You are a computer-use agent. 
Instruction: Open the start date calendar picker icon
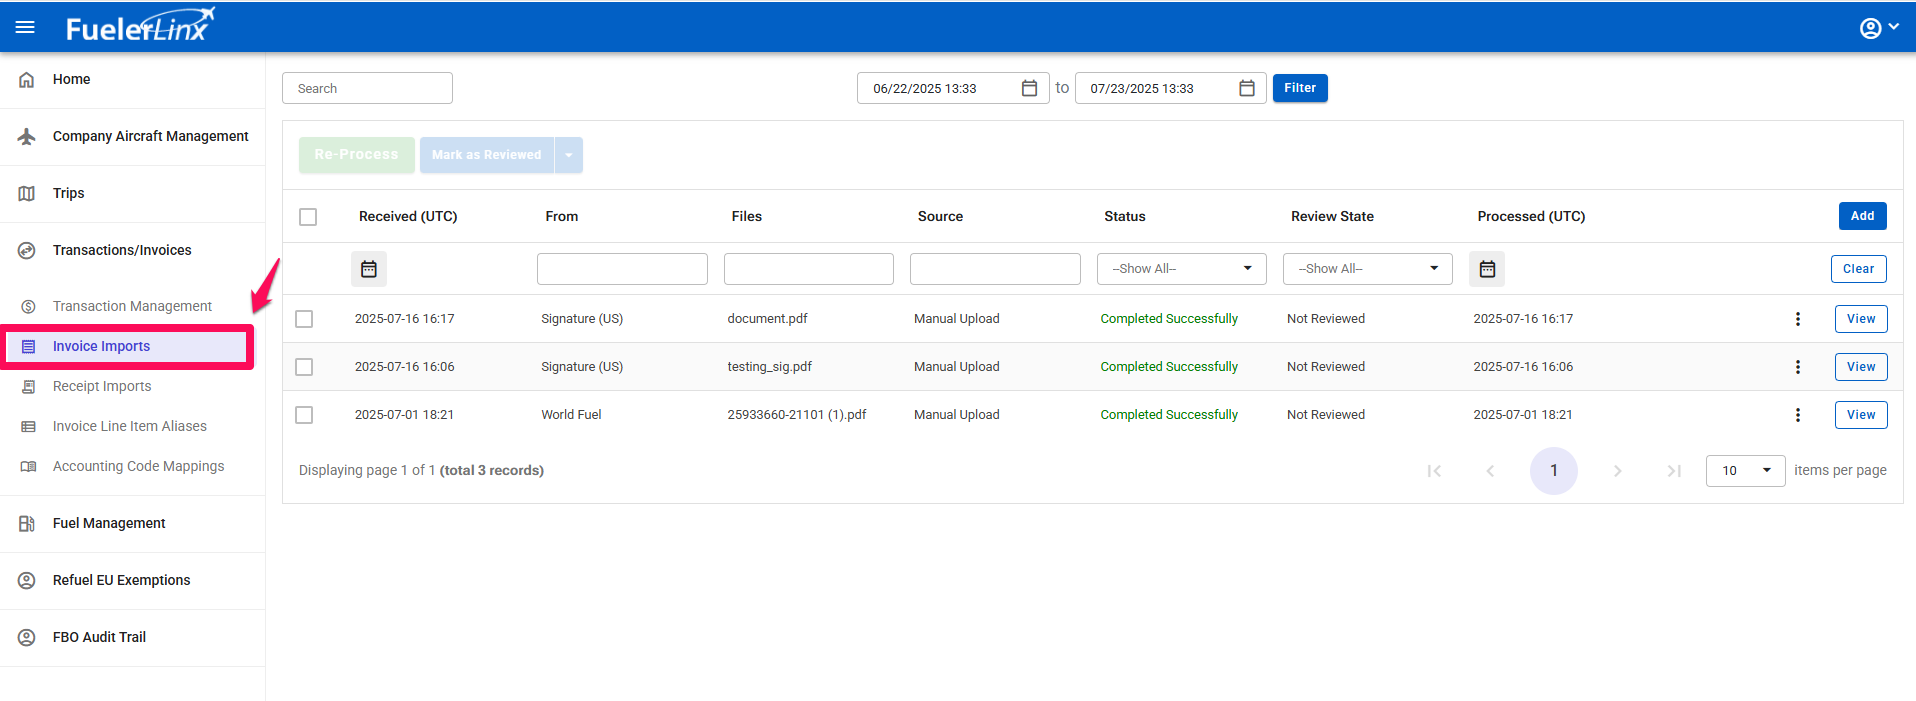pyautogui.click(x=1029, y=88)
